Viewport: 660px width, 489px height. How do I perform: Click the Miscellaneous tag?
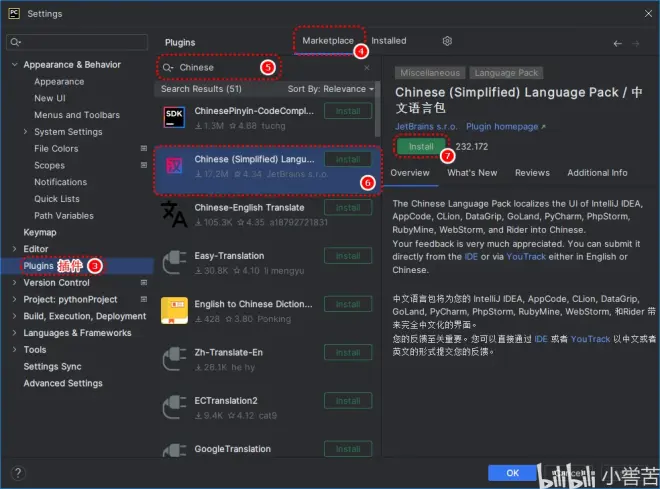click(x=430, y=73)
